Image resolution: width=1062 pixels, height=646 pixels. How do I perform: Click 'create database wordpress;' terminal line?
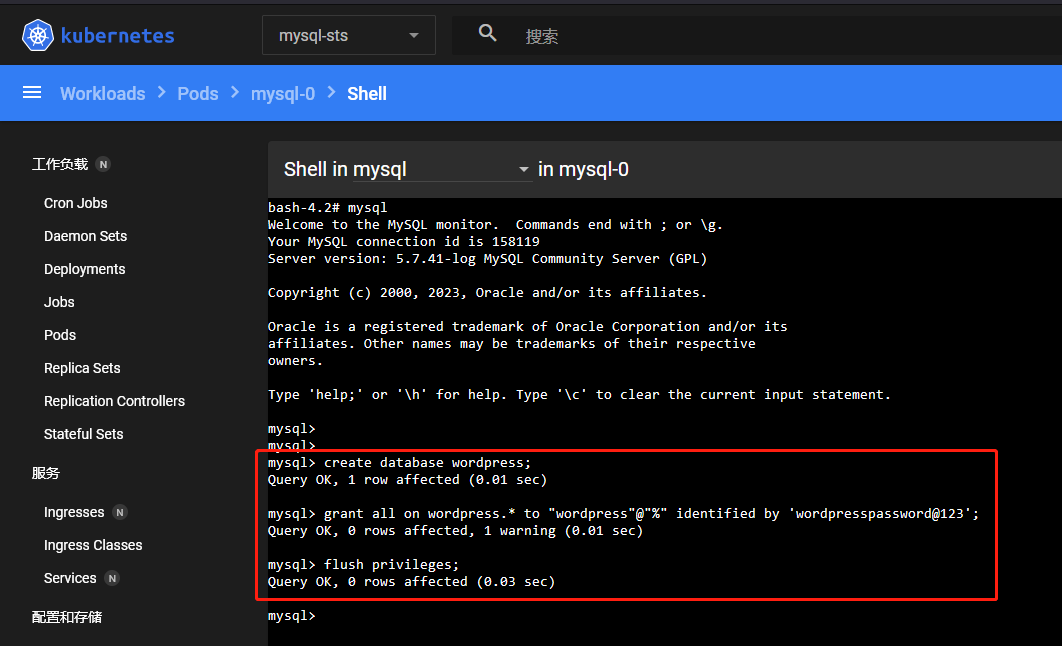pos(400,462)
